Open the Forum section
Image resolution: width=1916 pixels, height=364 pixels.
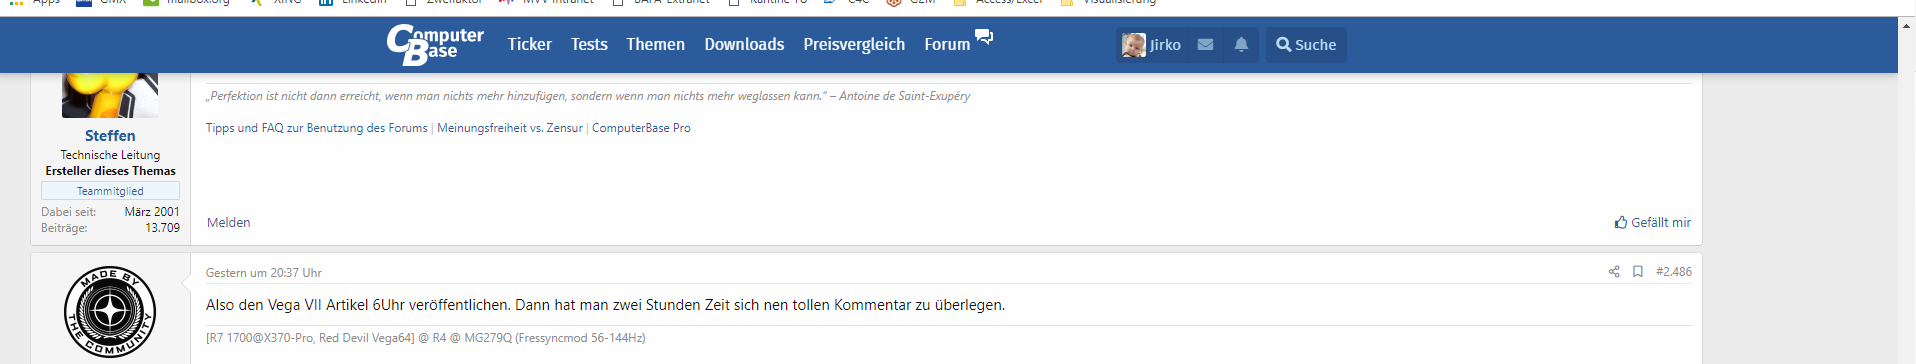click(x=947, y=44)
